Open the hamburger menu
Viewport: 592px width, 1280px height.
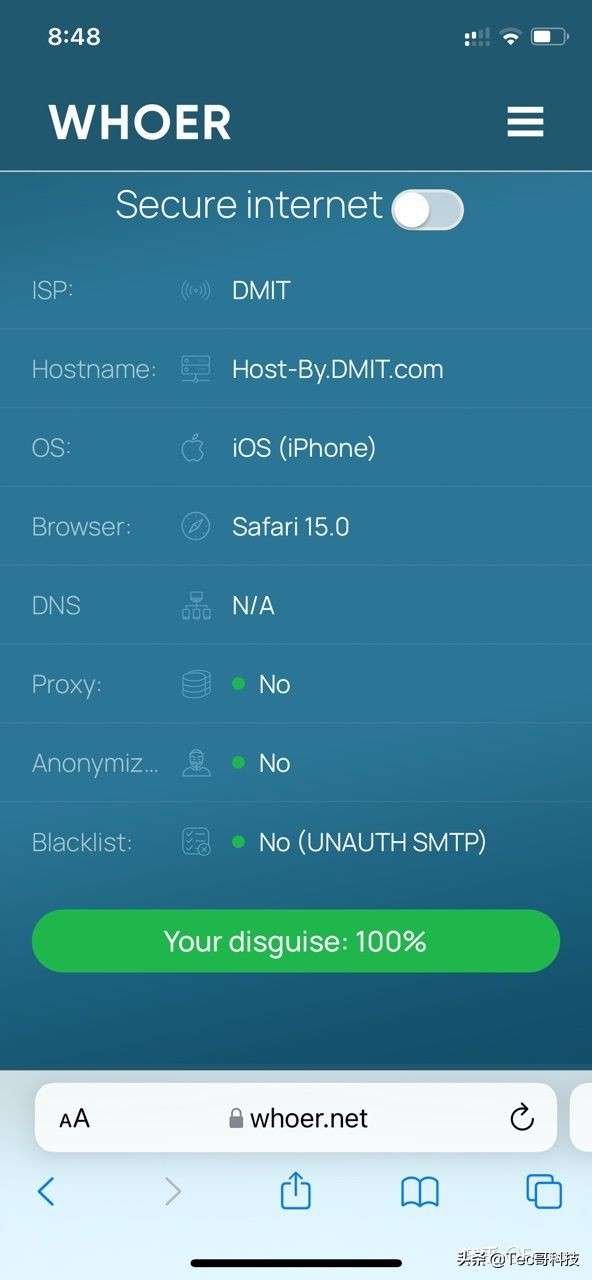tap(525, 121)
